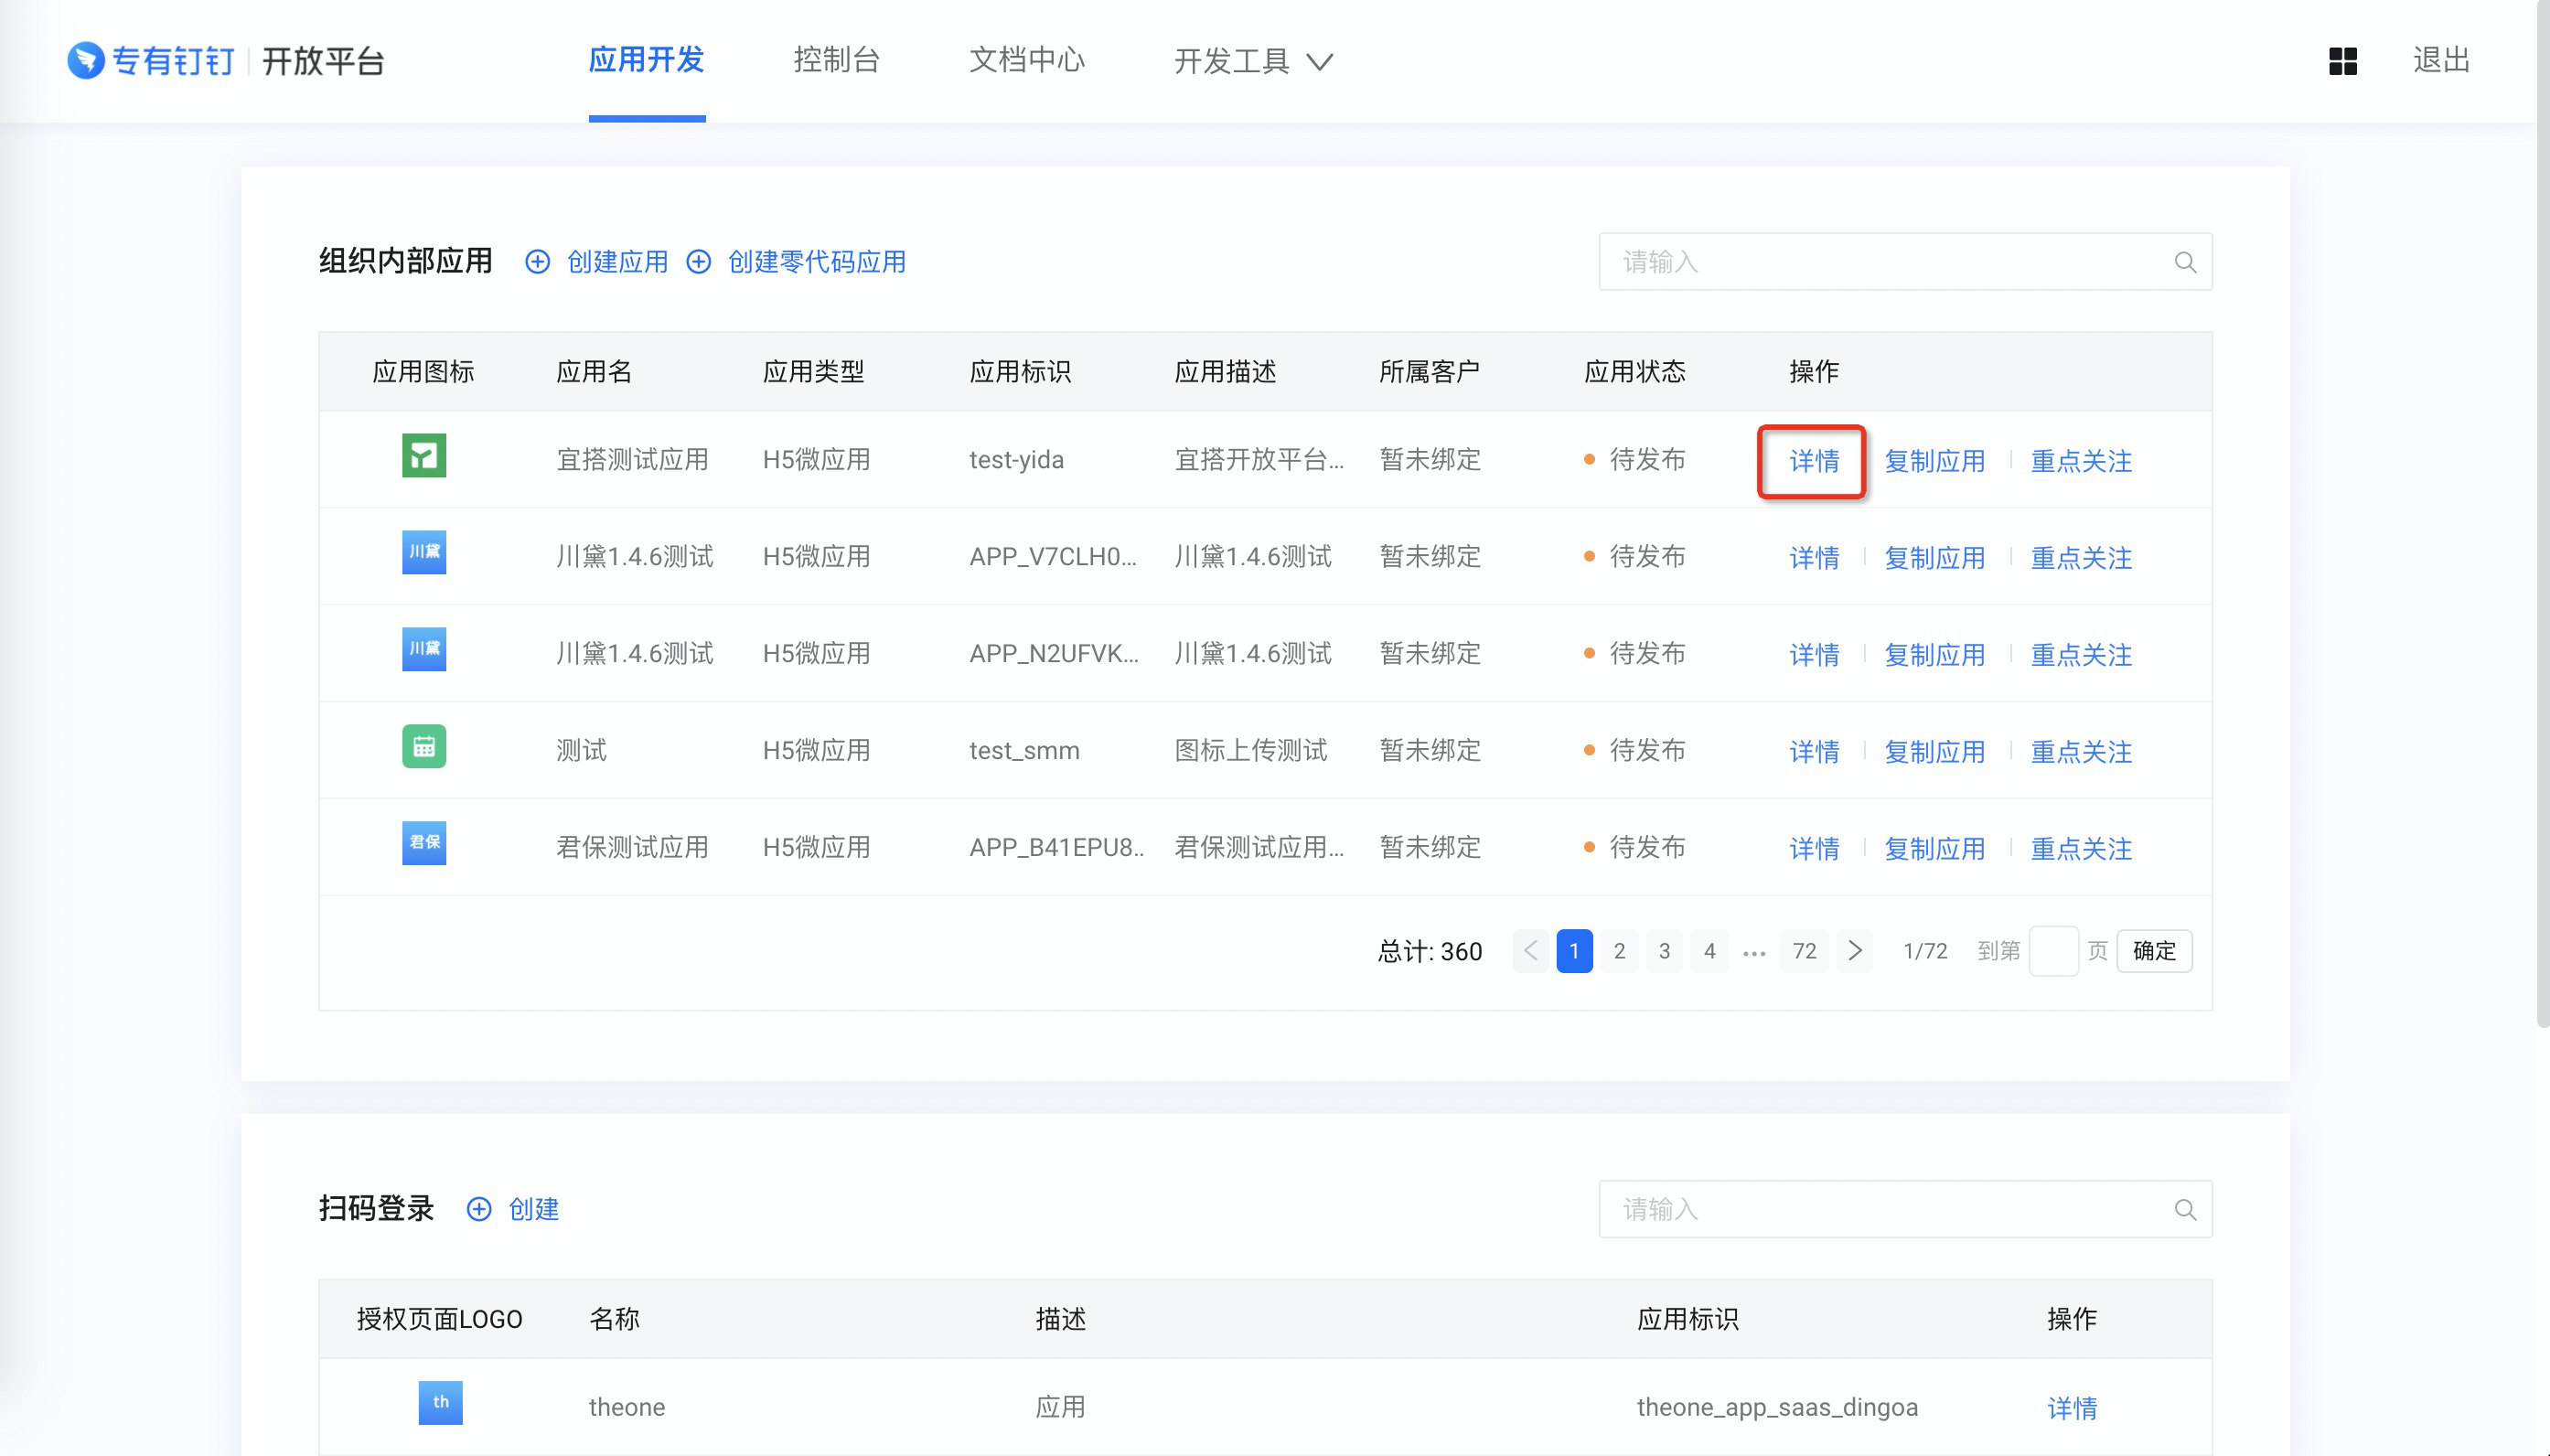
Task: Click 重点关注 for 君保测试应用
Action: 2080,848
